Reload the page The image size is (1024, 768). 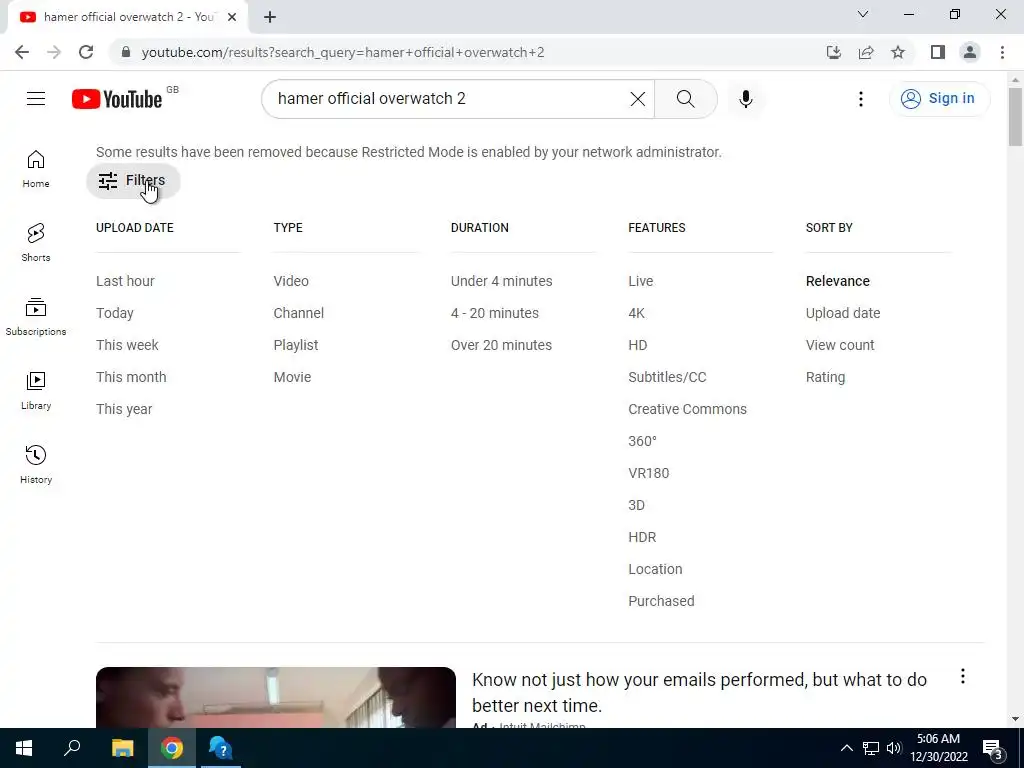click(x=86, y=52)
